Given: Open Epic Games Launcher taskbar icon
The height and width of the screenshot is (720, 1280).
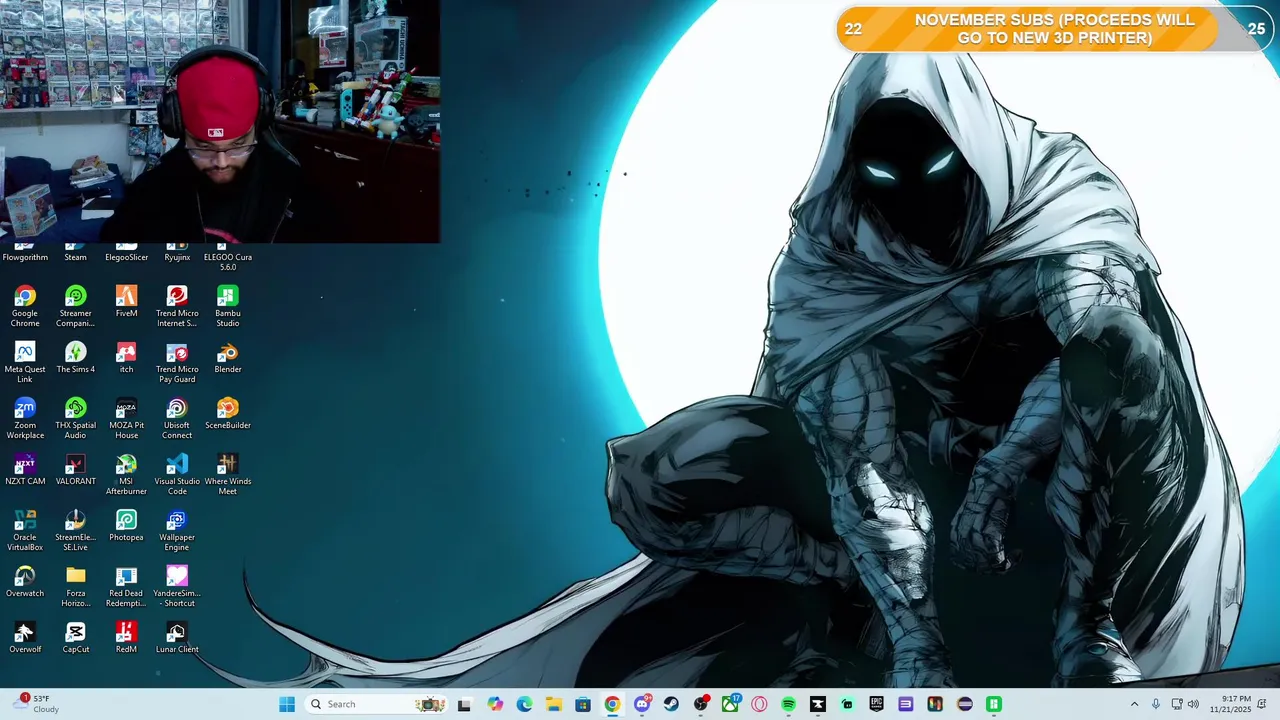Looking at the screenshot, I should (876, 704).
